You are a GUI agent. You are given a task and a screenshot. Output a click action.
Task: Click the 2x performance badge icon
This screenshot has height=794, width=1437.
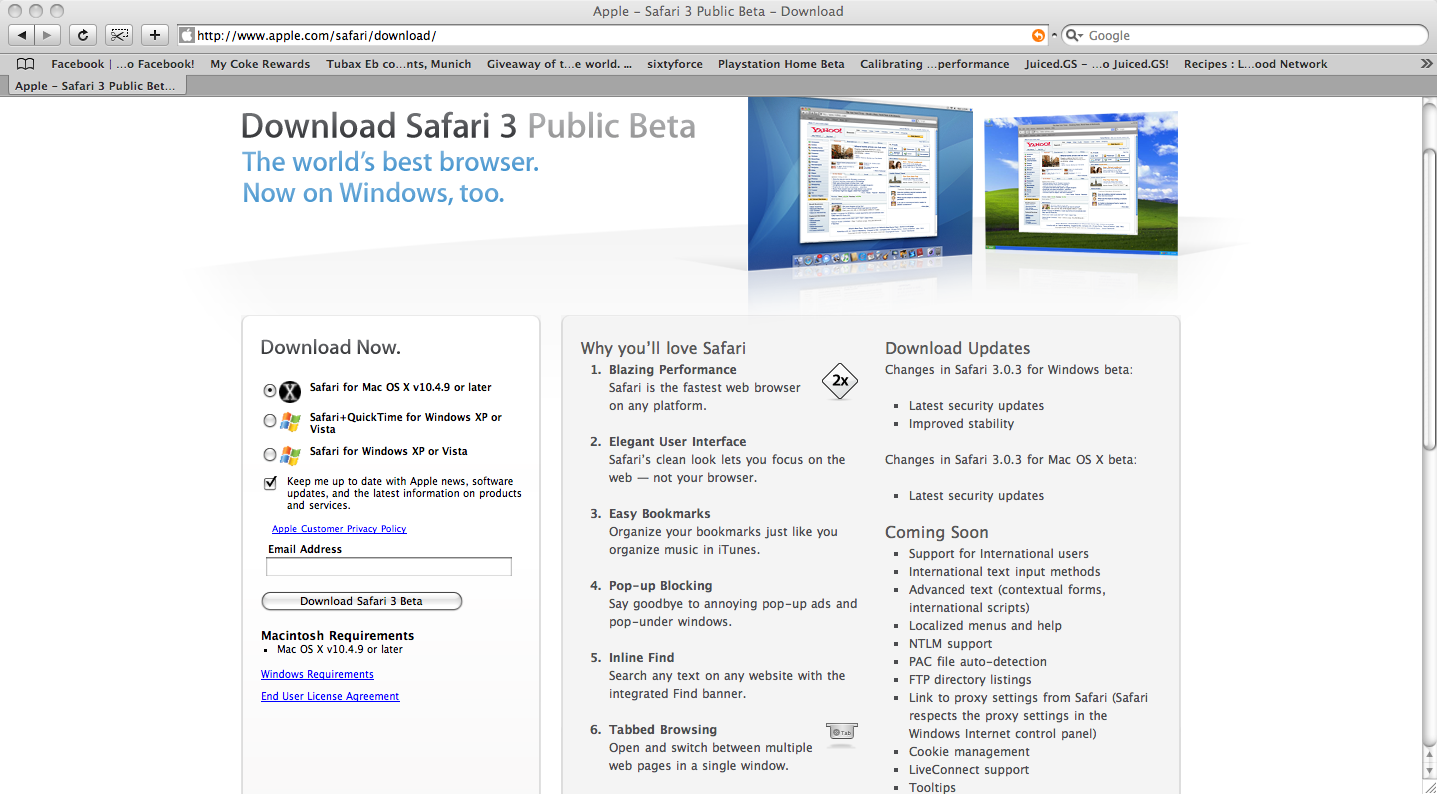(840, 381)
